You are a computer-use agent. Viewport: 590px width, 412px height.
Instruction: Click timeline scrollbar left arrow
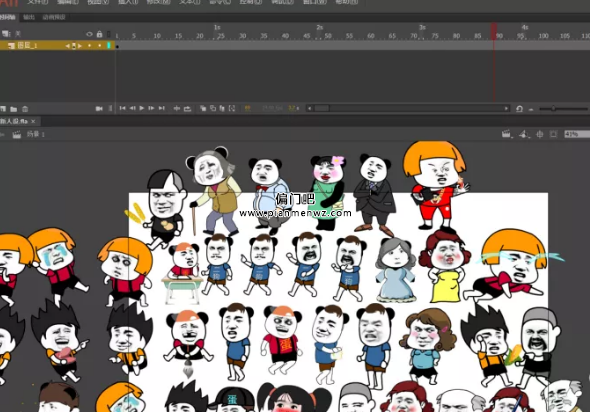coord(309,108)
